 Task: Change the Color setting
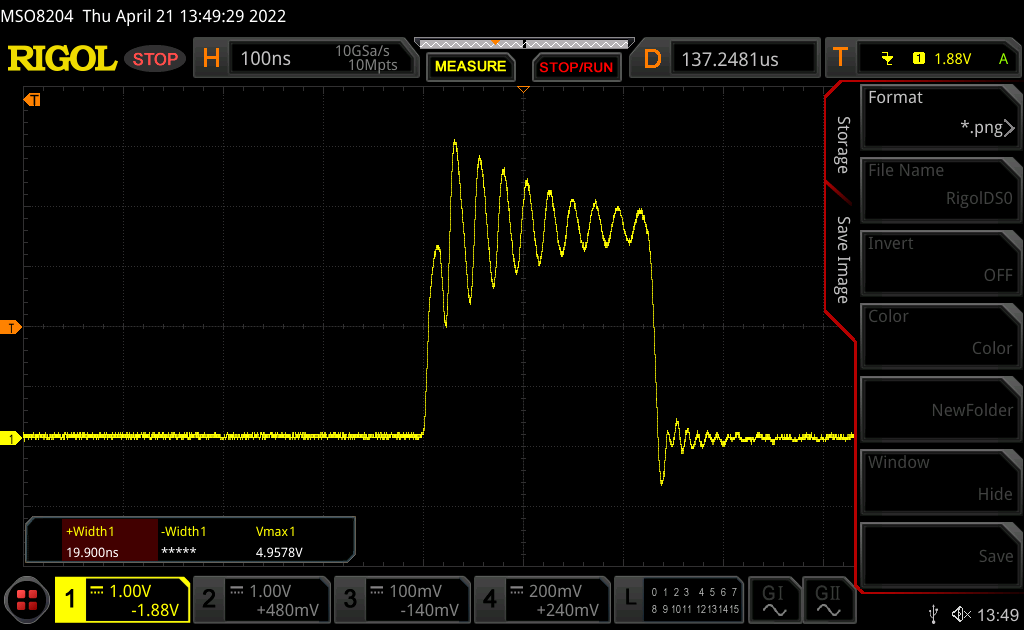click(941, 336)
